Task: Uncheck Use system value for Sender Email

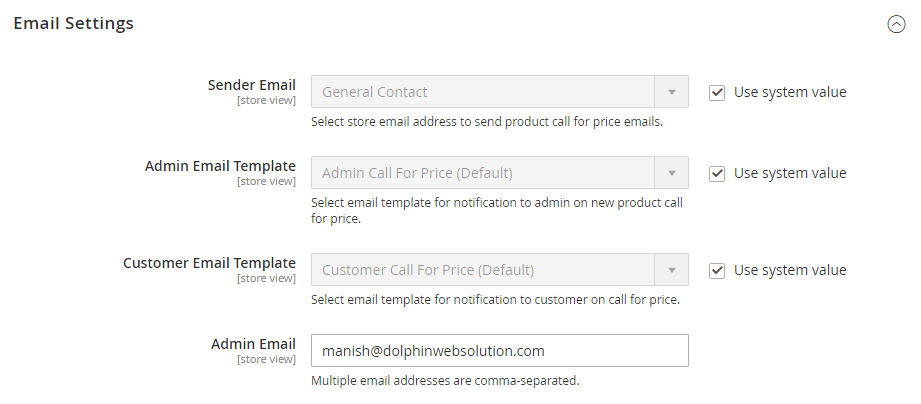Action: coord(717,92)
